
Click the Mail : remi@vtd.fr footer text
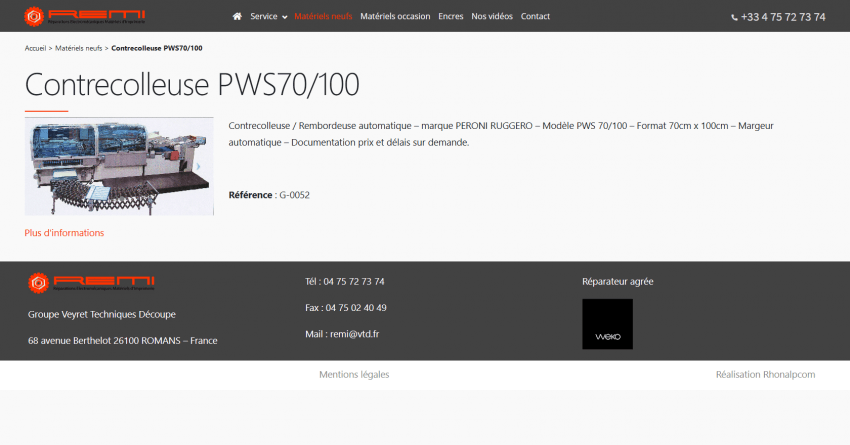pyautogui.click(x=342, y=334)
